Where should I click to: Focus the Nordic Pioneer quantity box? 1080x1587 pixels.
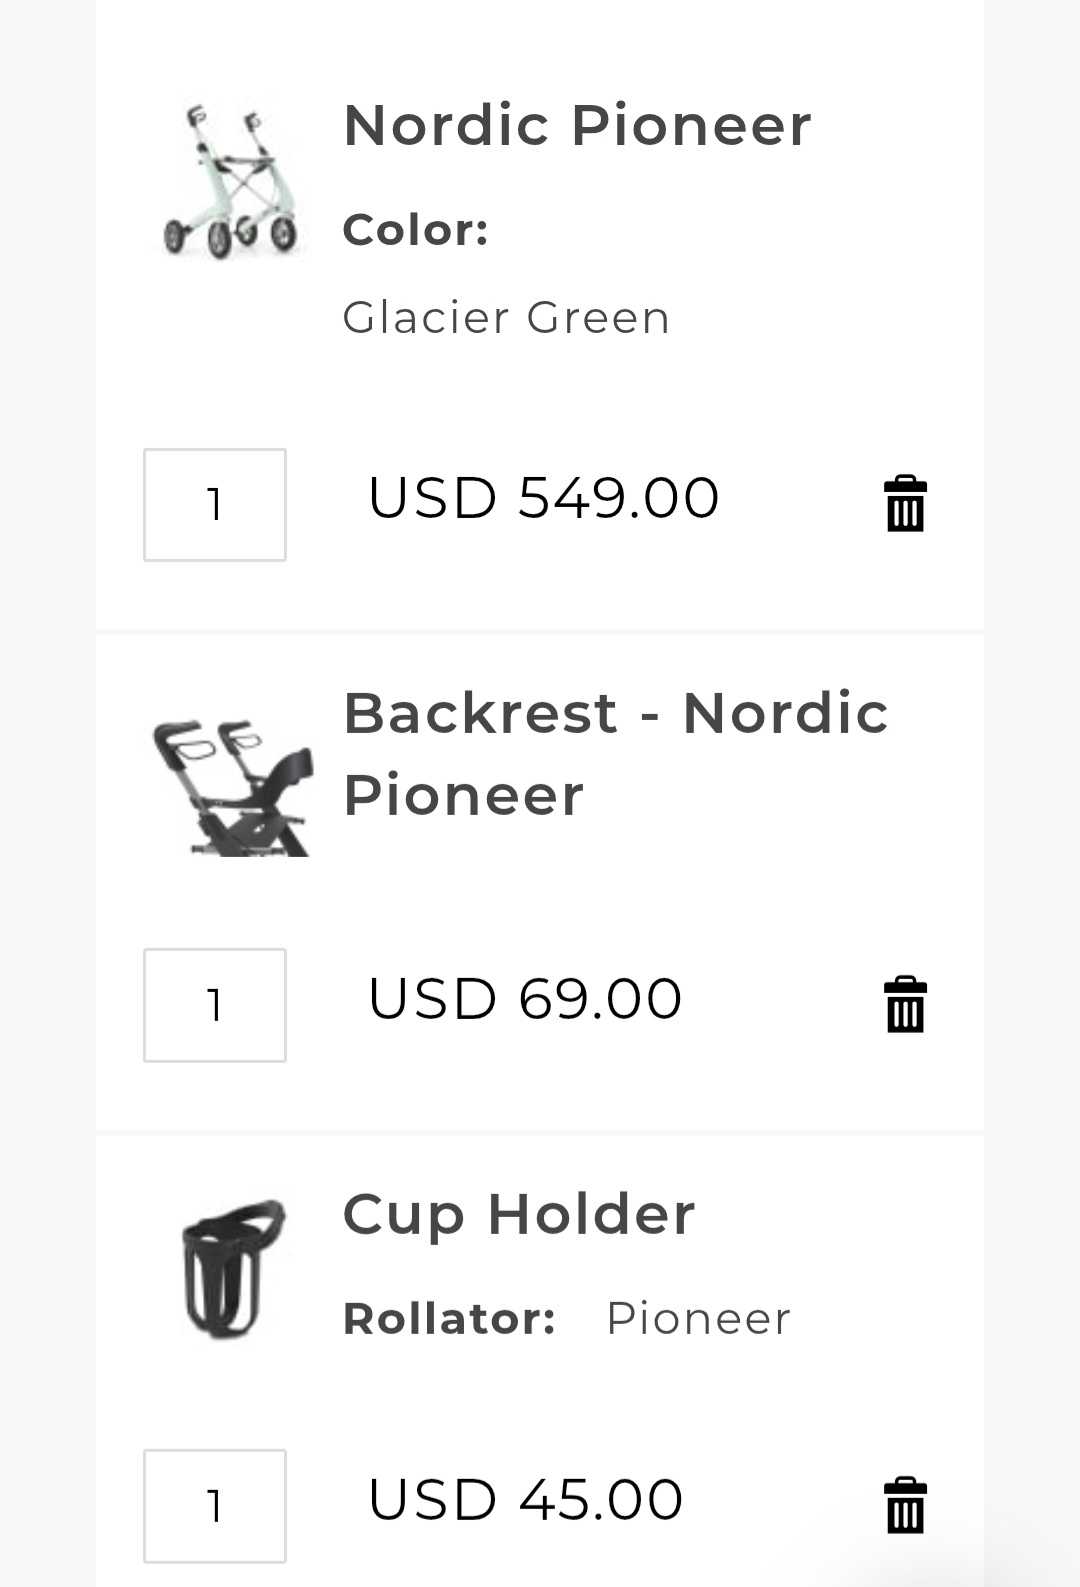[215, 504]
